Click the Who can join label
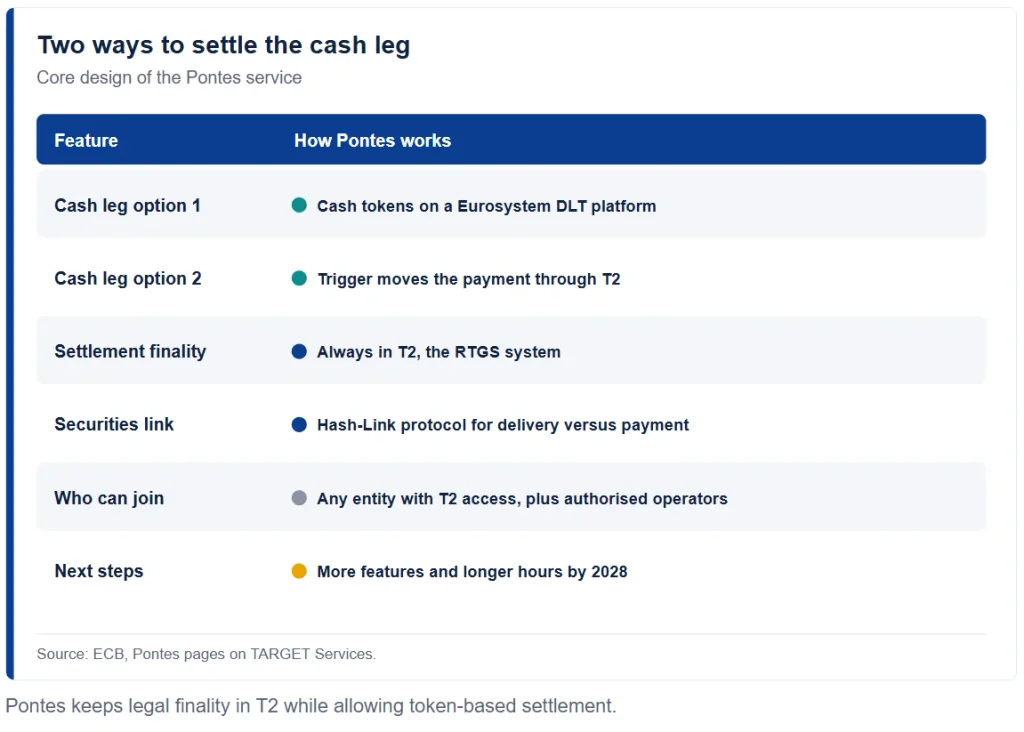The height and width of the screenshot is (732, 1024). [x=109, y=498]
